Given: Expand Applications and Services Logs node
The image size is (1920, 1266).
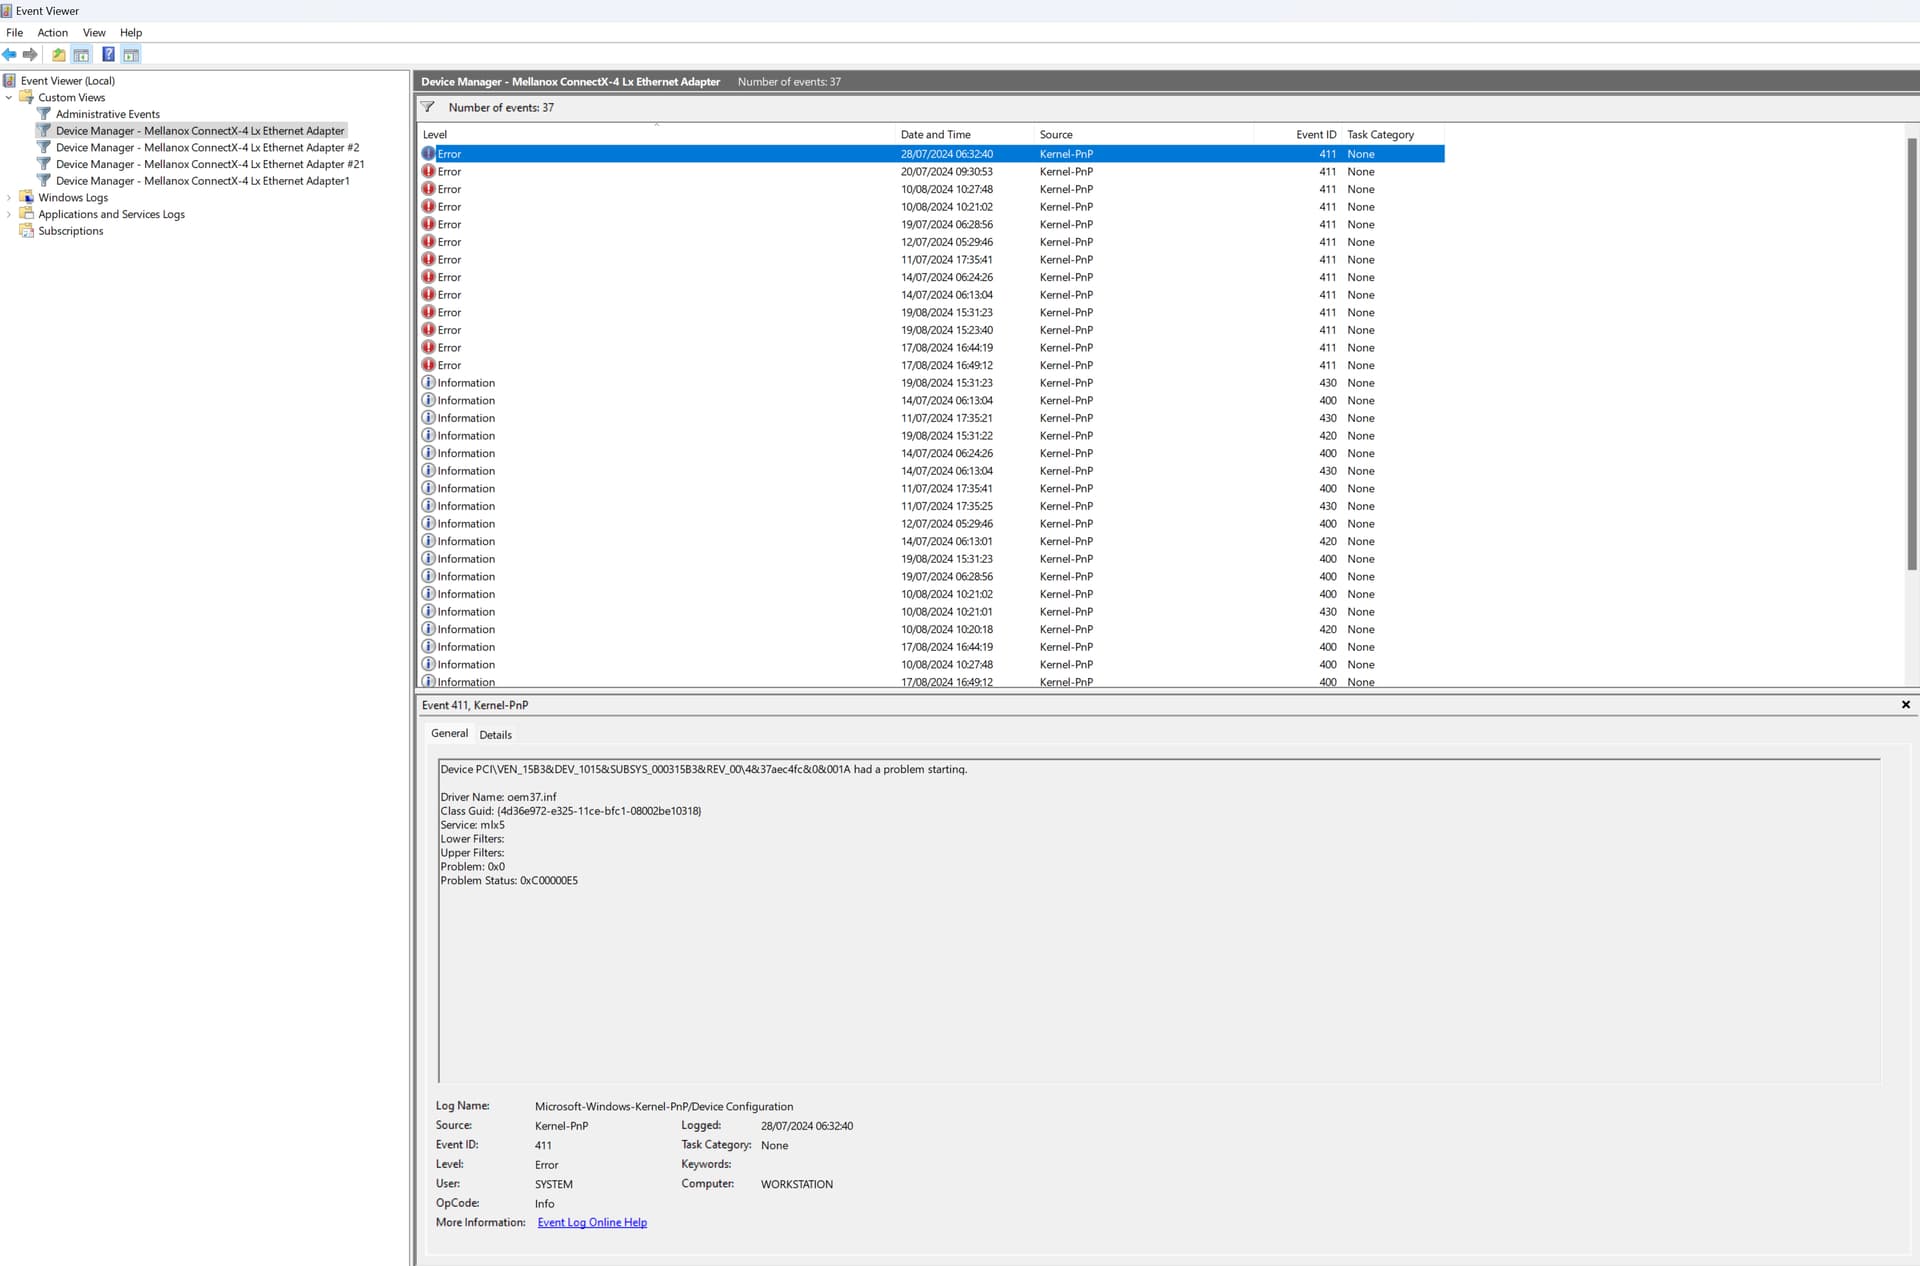Looking at the screenshot, I should point(9,214).
